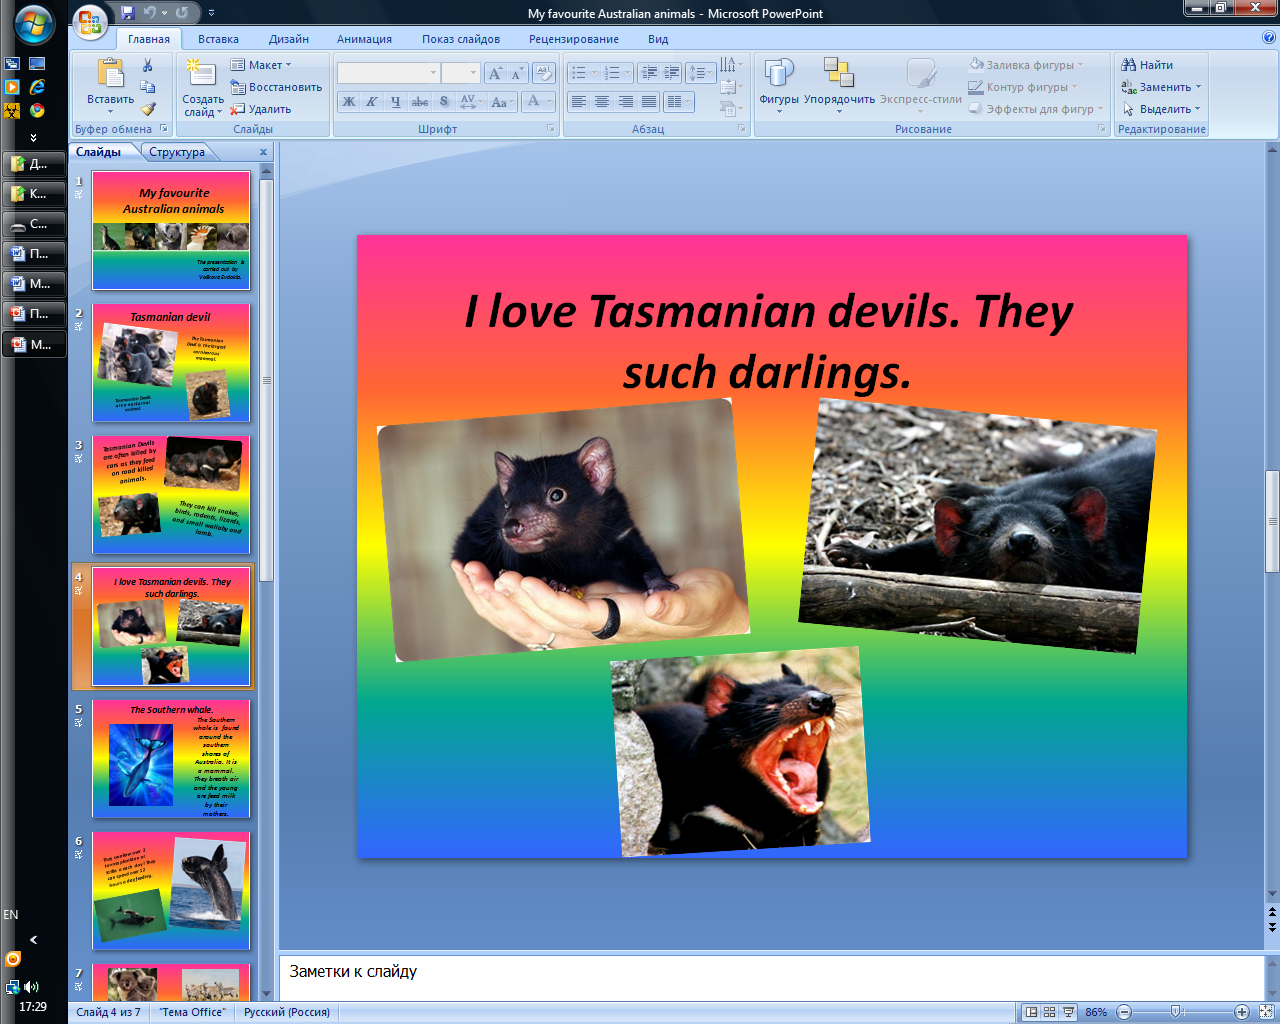Open the character spacing AV dropdown
Viewport: 1280px width, 1024px height.
(x=470, y=101)
